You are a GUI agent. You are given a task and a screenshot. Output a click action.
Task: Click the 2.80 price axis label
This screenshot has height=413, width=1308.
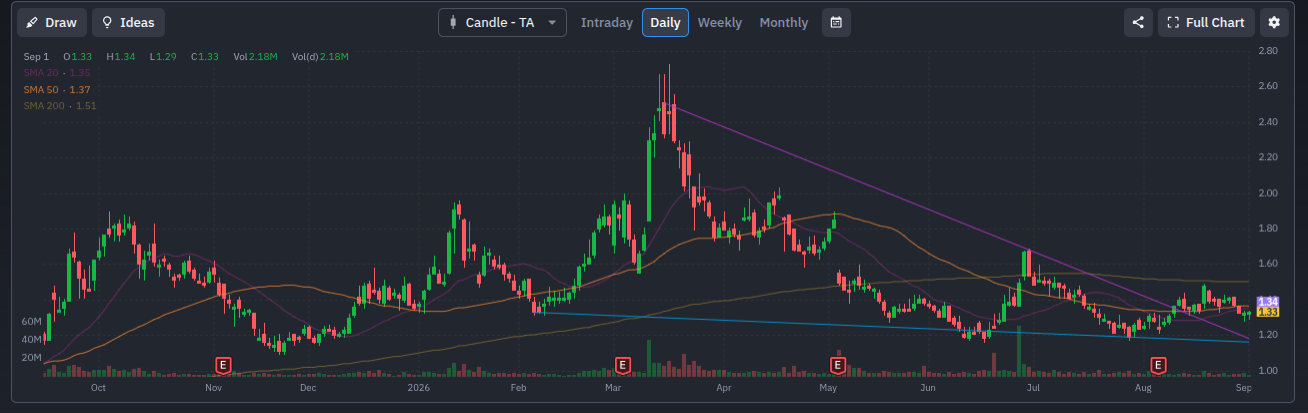1268,50
